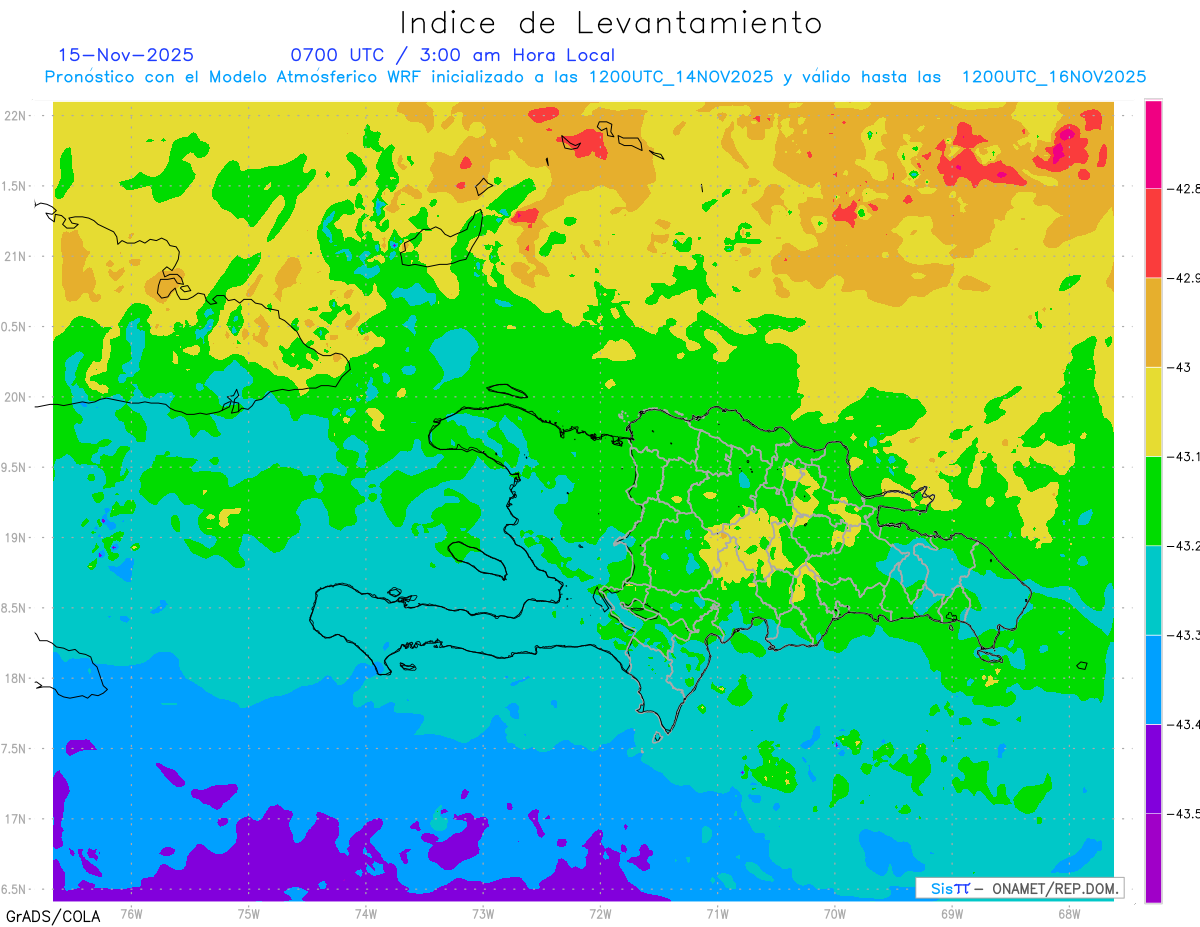Click the '74W' longitude label
The width and height of the screenshot is (1200, 927).
tap(365, 913)
